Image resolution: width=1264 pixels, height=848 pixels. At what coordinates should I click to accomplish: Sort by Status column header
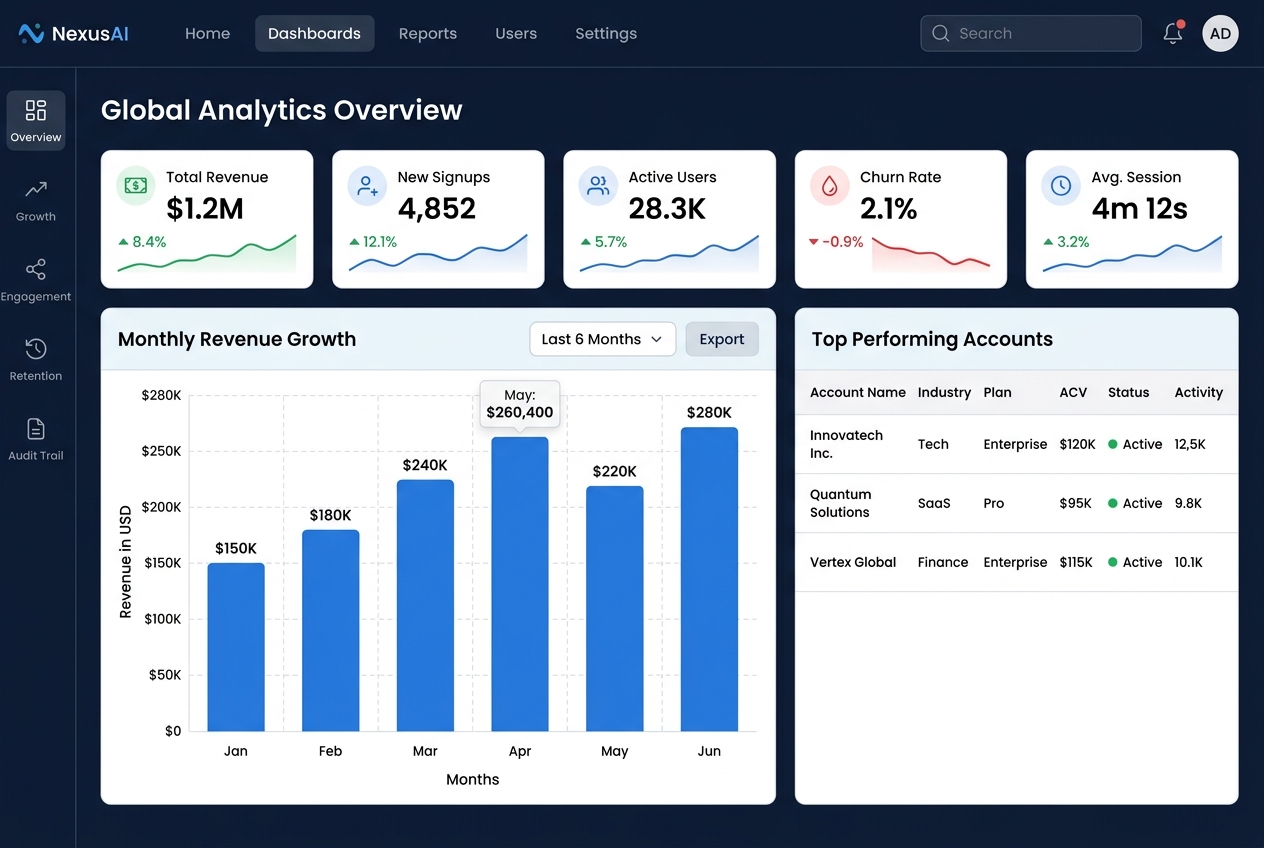(1128, 392)
